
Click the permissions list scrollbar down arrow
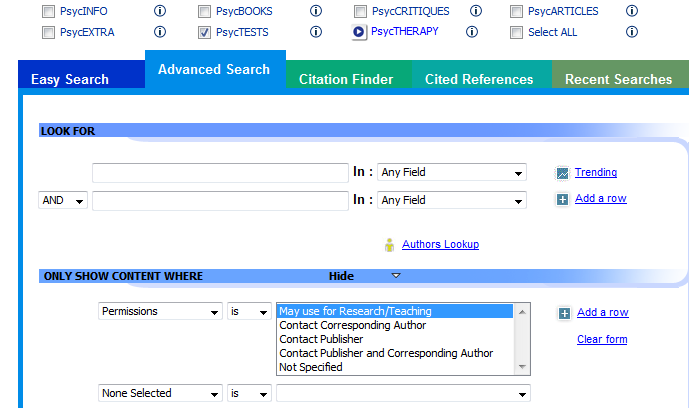click(x=522, y=367)
